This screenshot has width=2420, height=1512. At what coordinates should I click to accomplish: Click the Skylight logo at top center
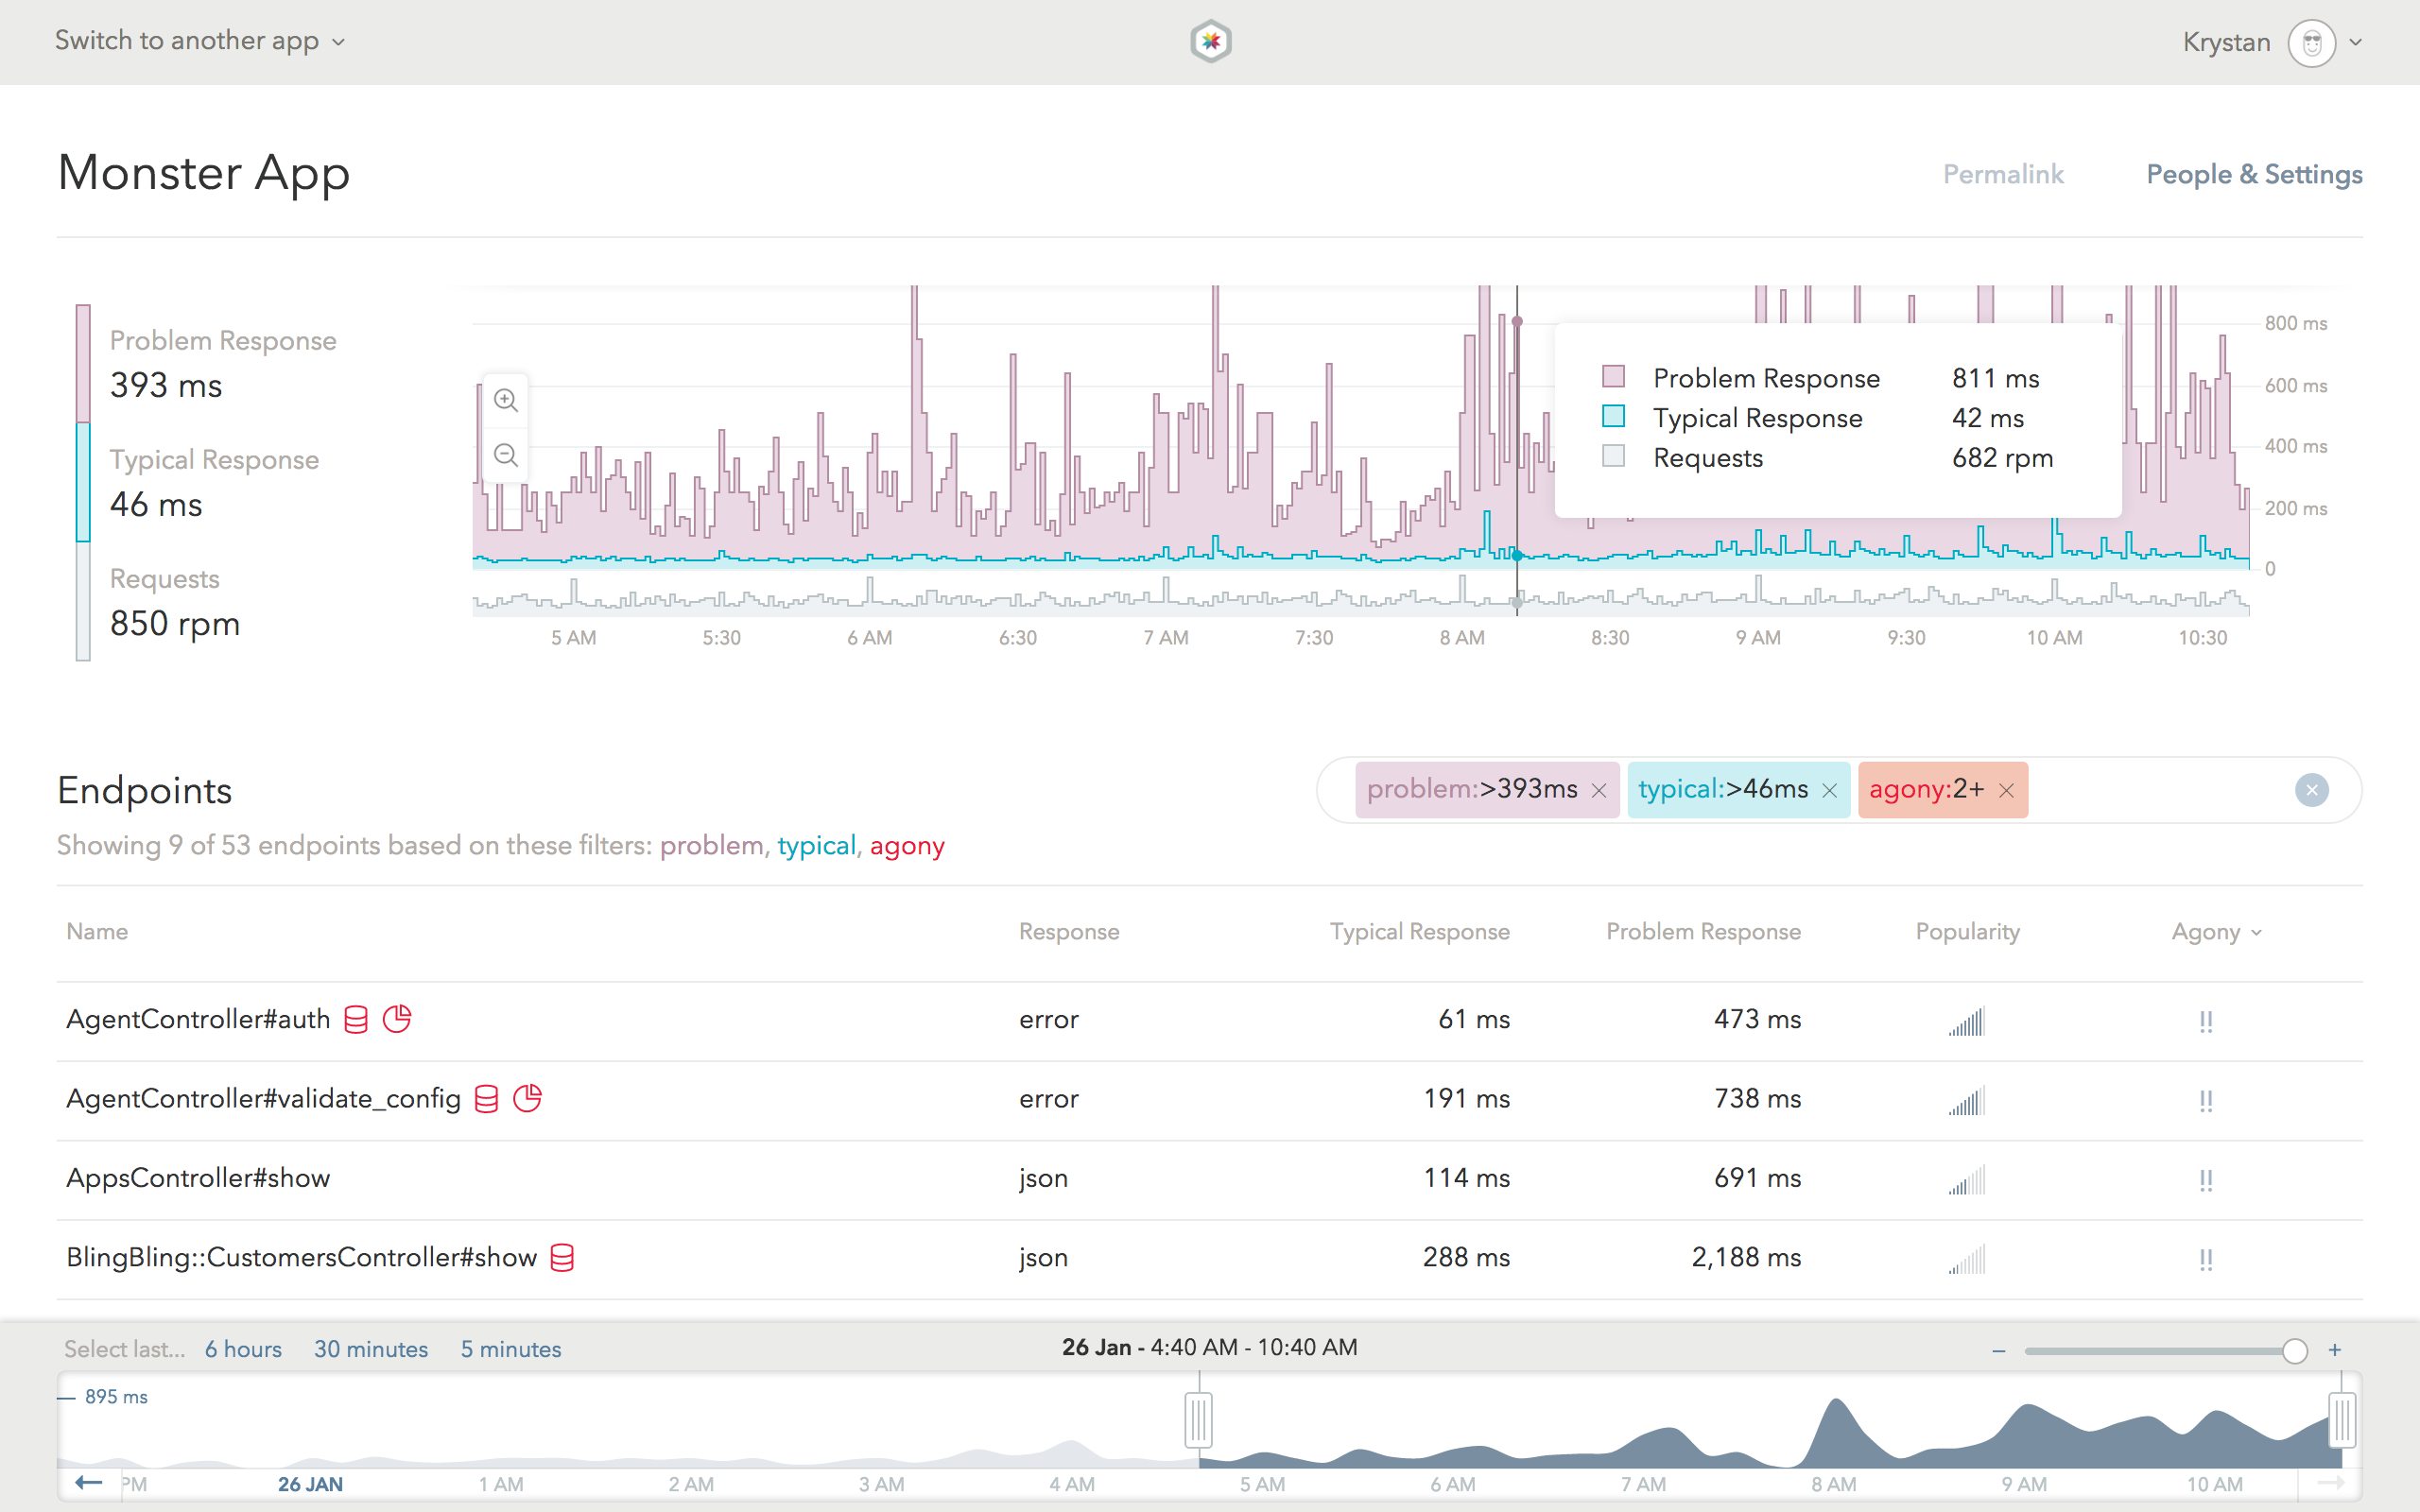coord(1210,40)
